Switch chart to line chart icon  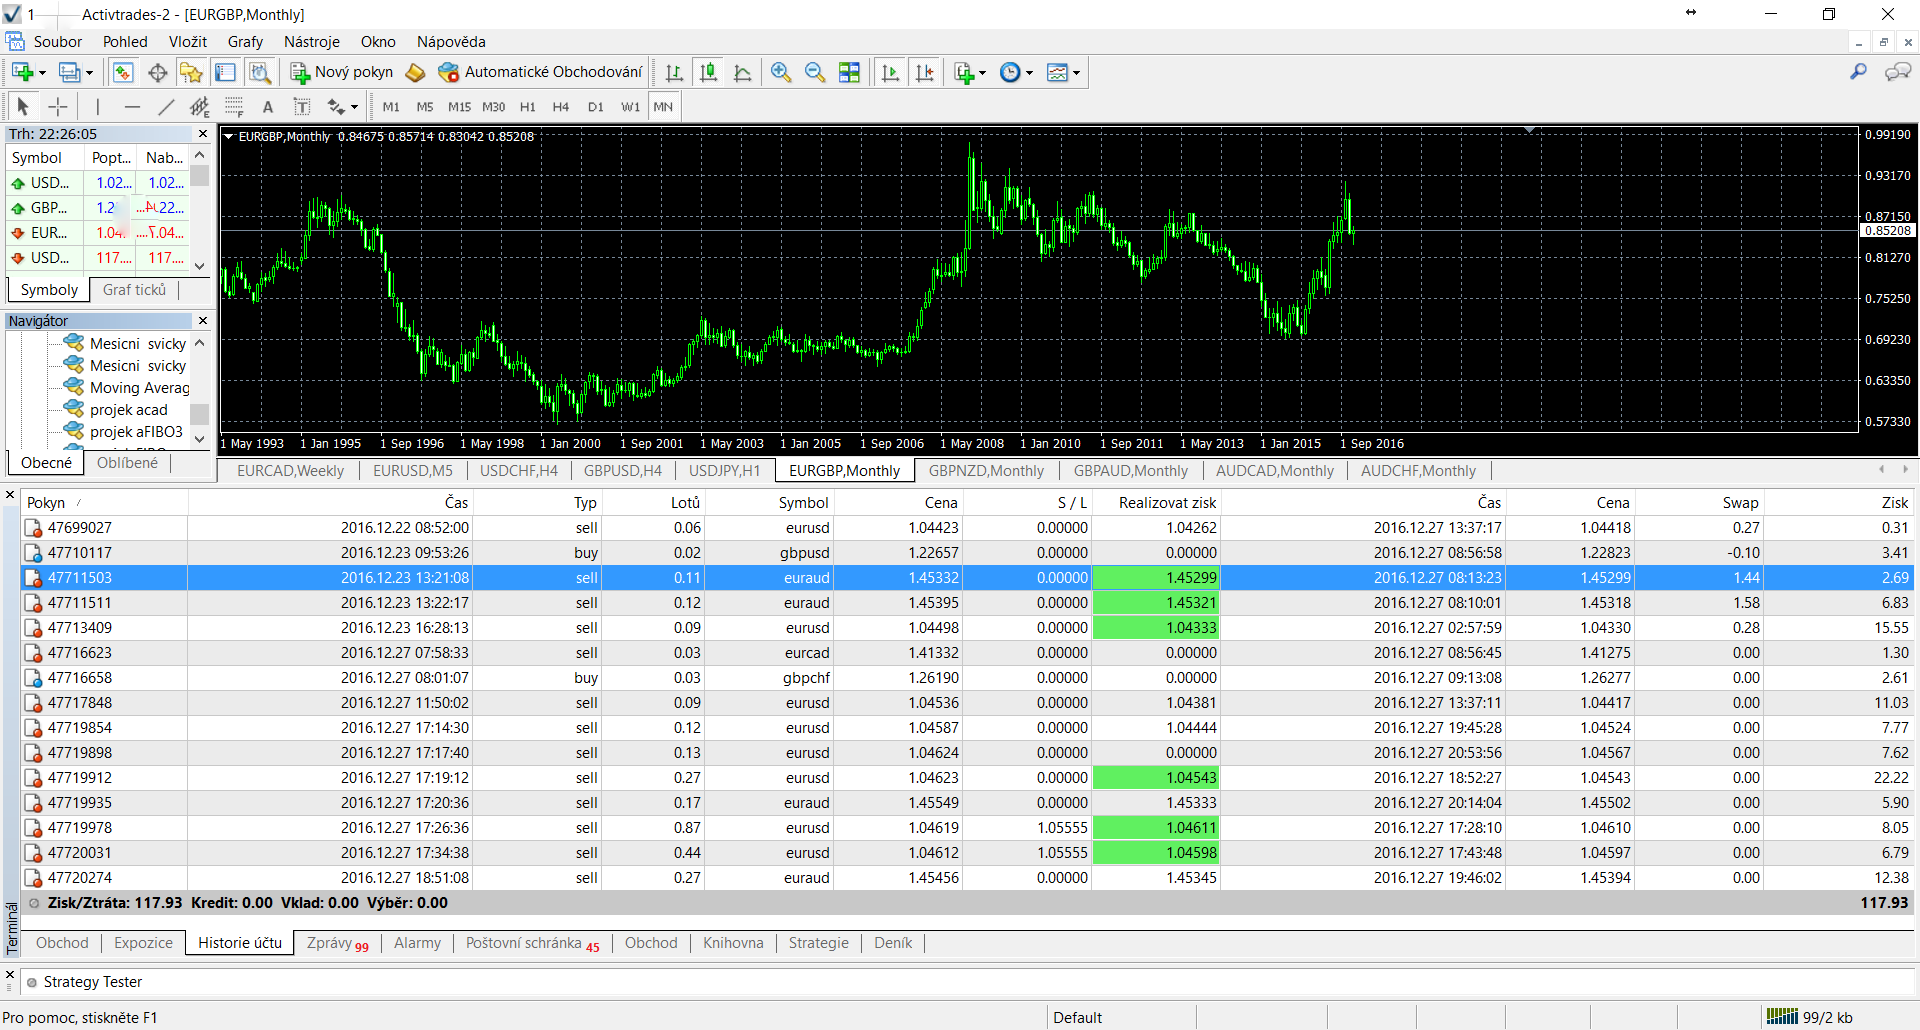tap(742, 72)
